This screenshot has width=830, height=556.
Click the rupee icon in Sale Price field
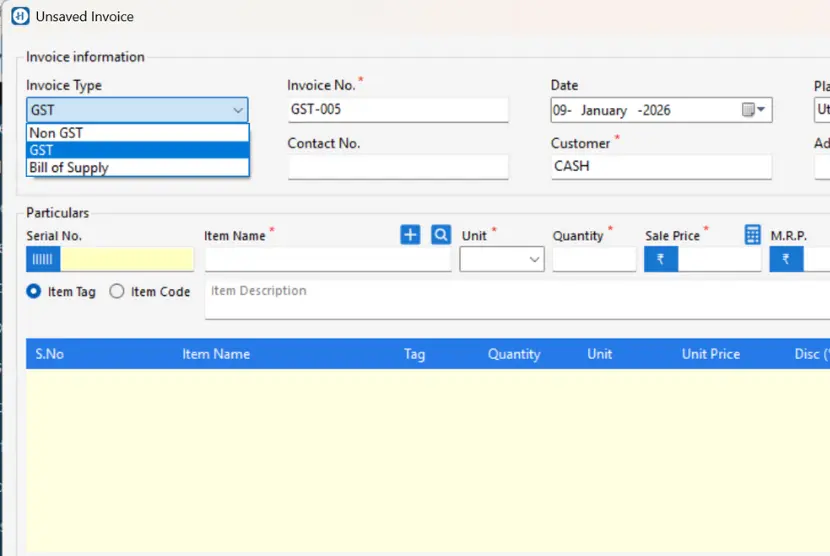point(660,260)
